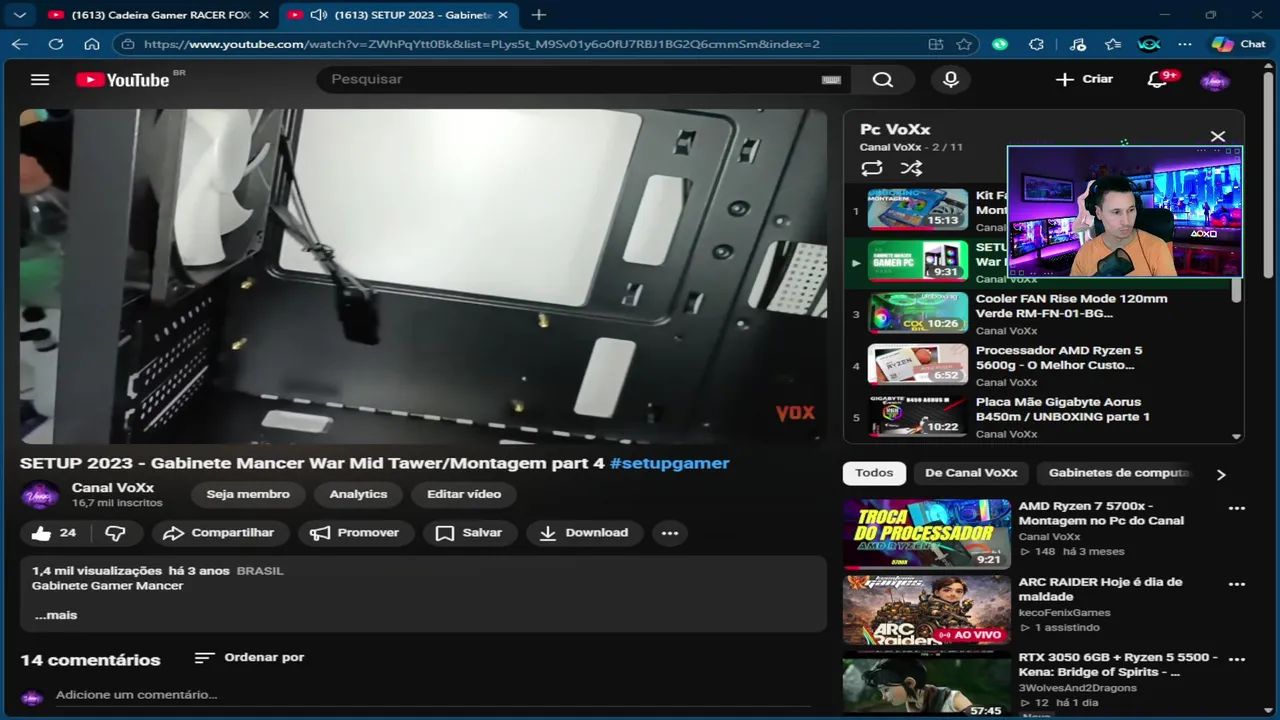Open AMD Ryzen 7 5700x recommended video thumbnail
This screenshot has height=720, width=1280.
pos(926,535)
